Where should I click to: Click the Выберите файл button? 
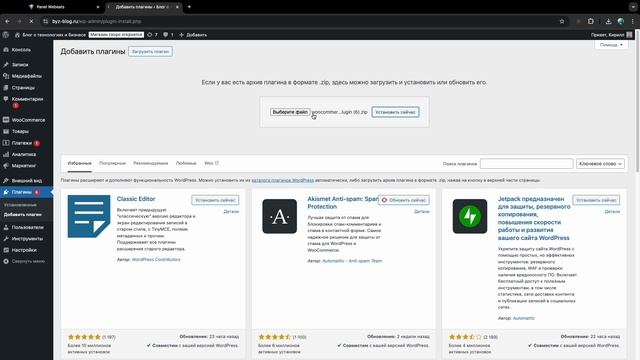pos(290,112)
